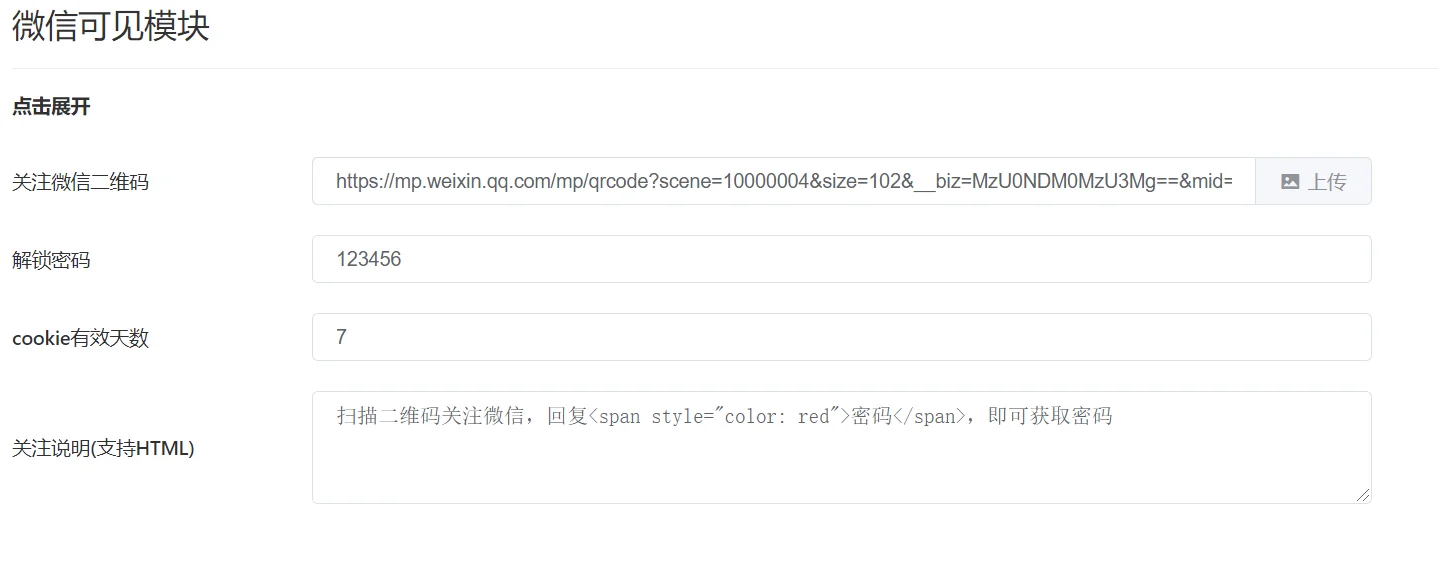Click the cookie有效天数 label
1438x563 pixels.
(80, 338)
